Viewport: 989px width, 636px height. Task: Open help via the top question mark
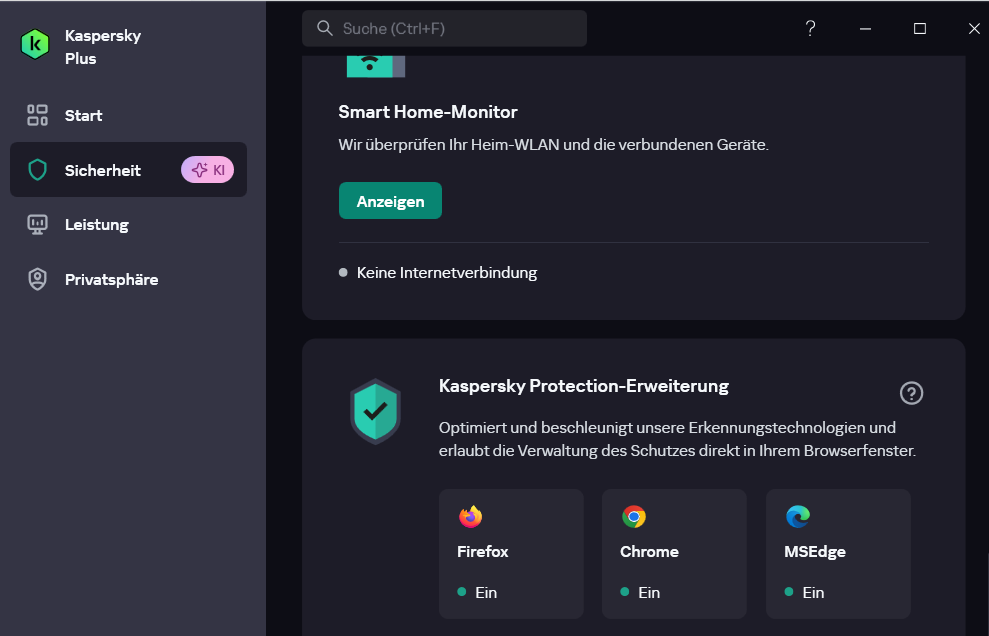(810, 28)
